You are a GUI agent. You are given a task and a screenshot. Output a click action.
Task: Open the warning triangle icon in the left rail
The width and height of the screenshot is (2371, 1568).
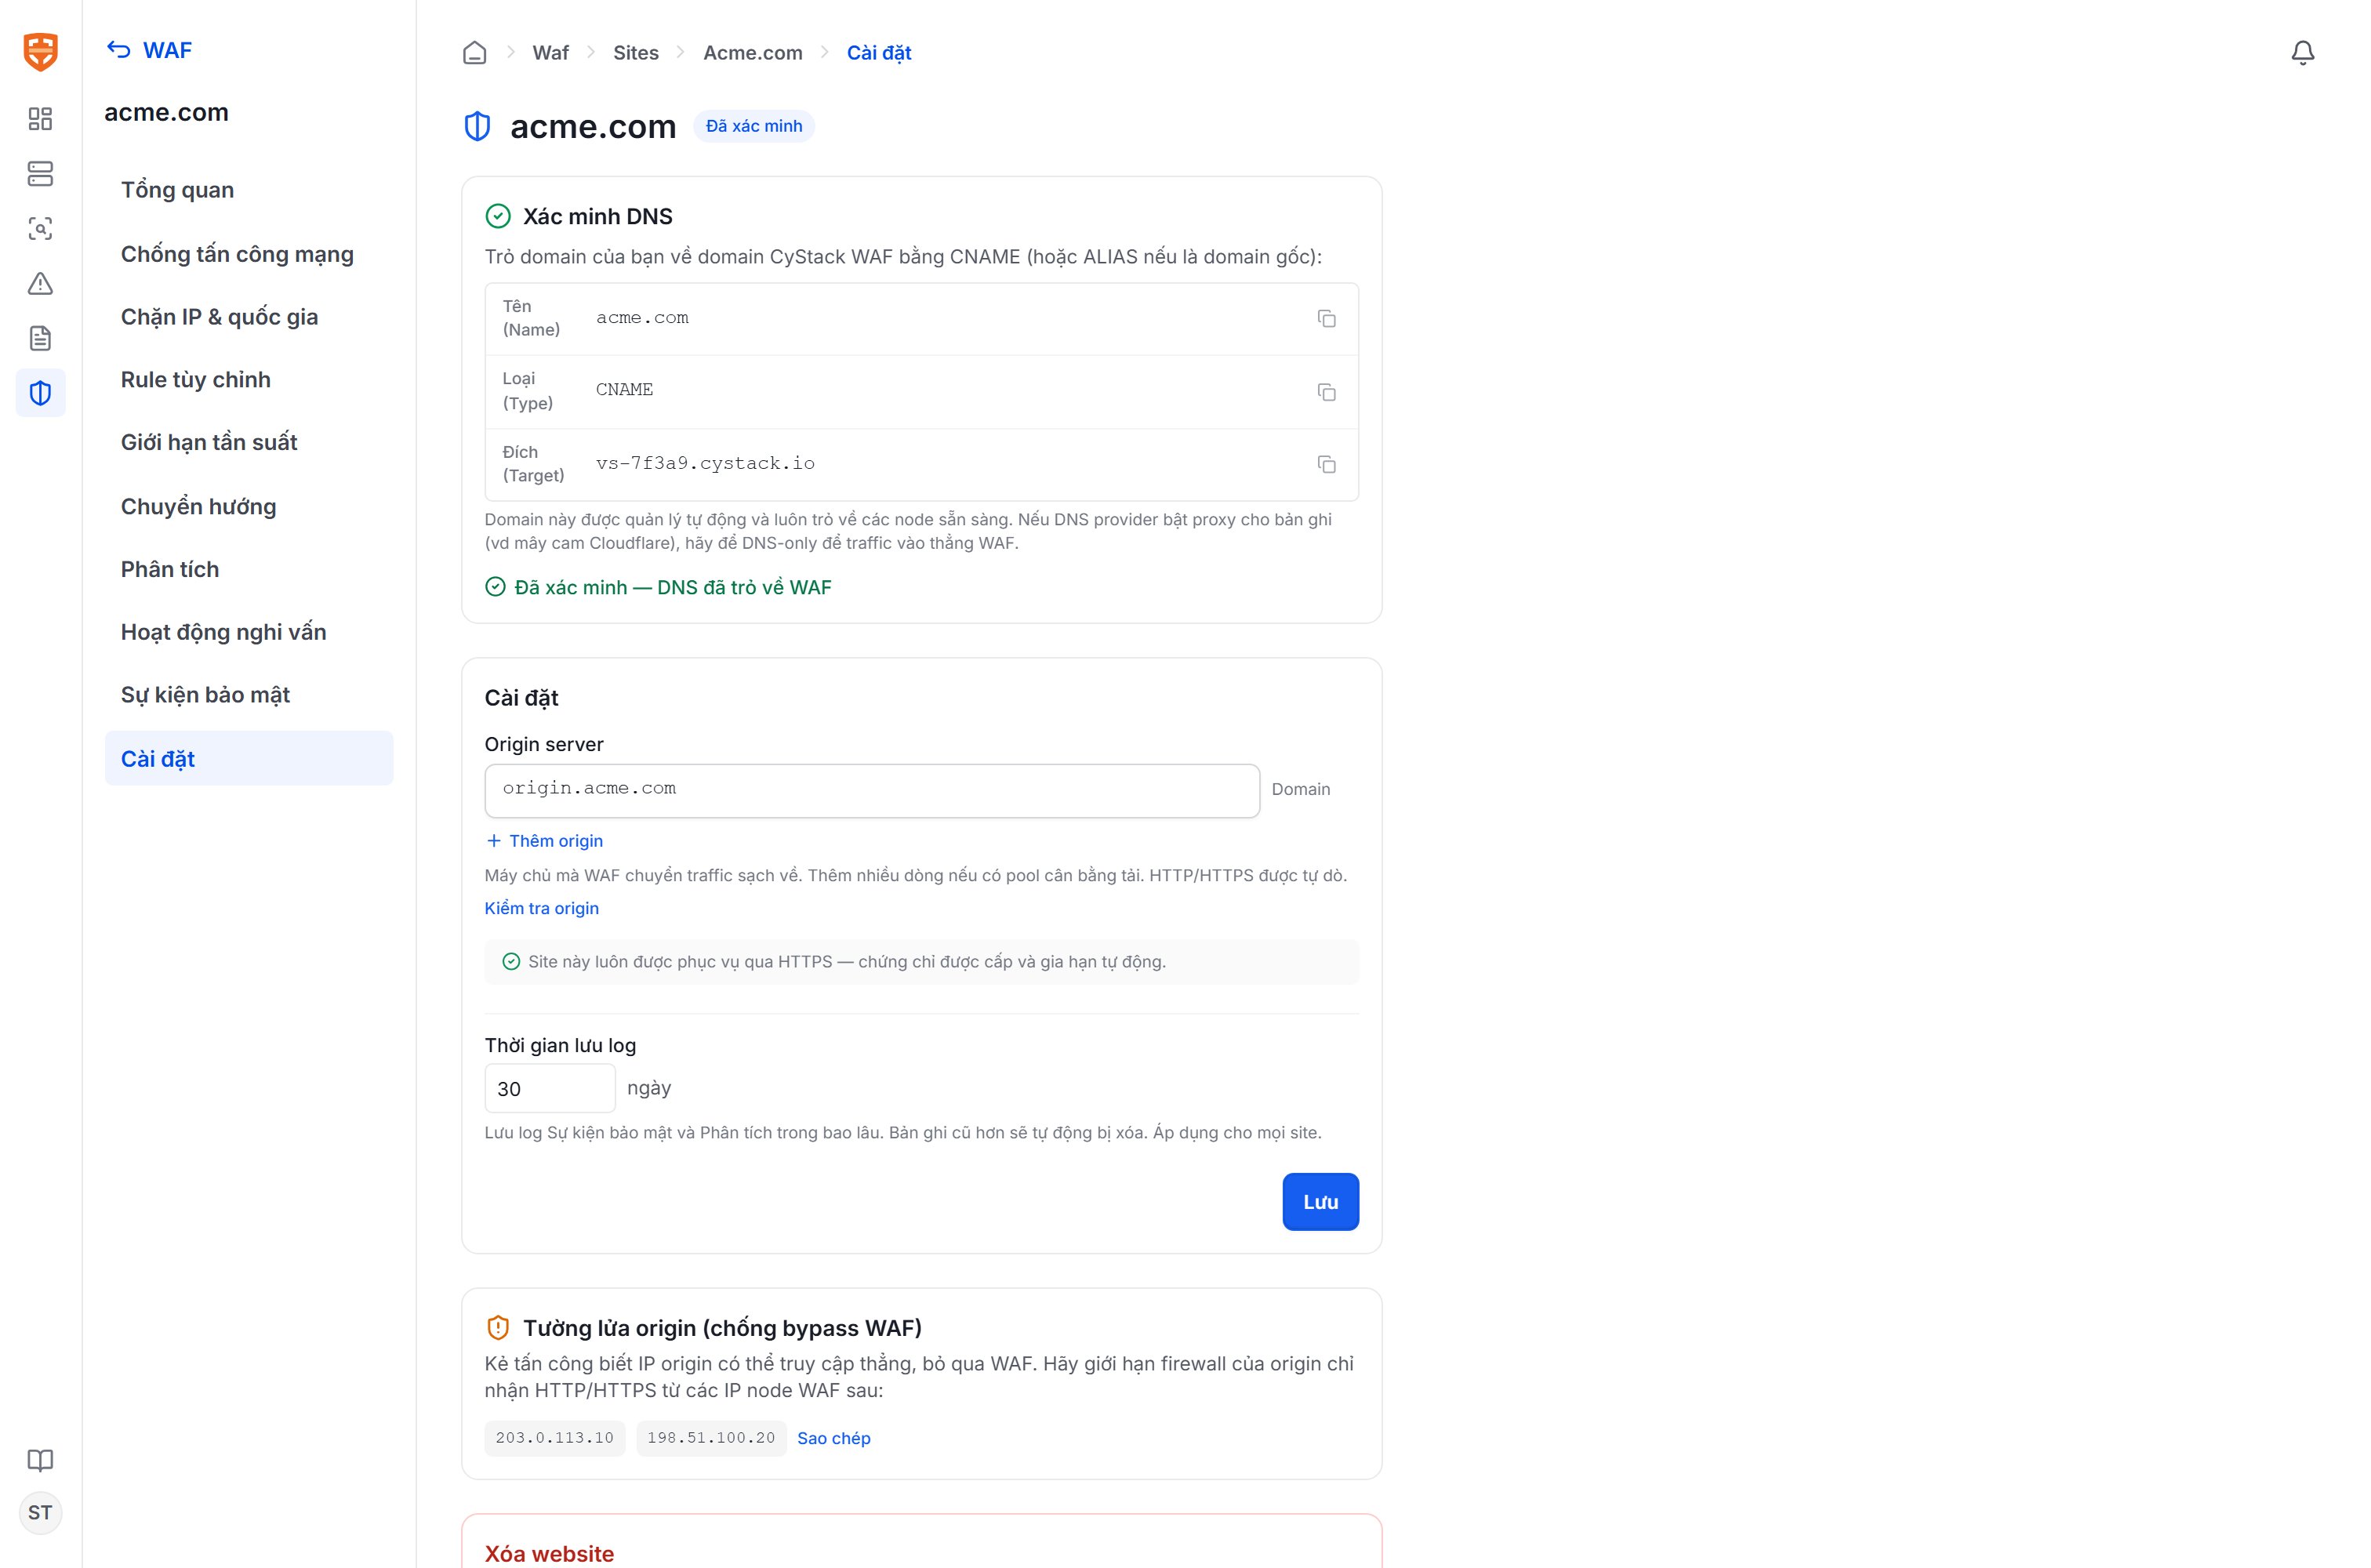40,284
